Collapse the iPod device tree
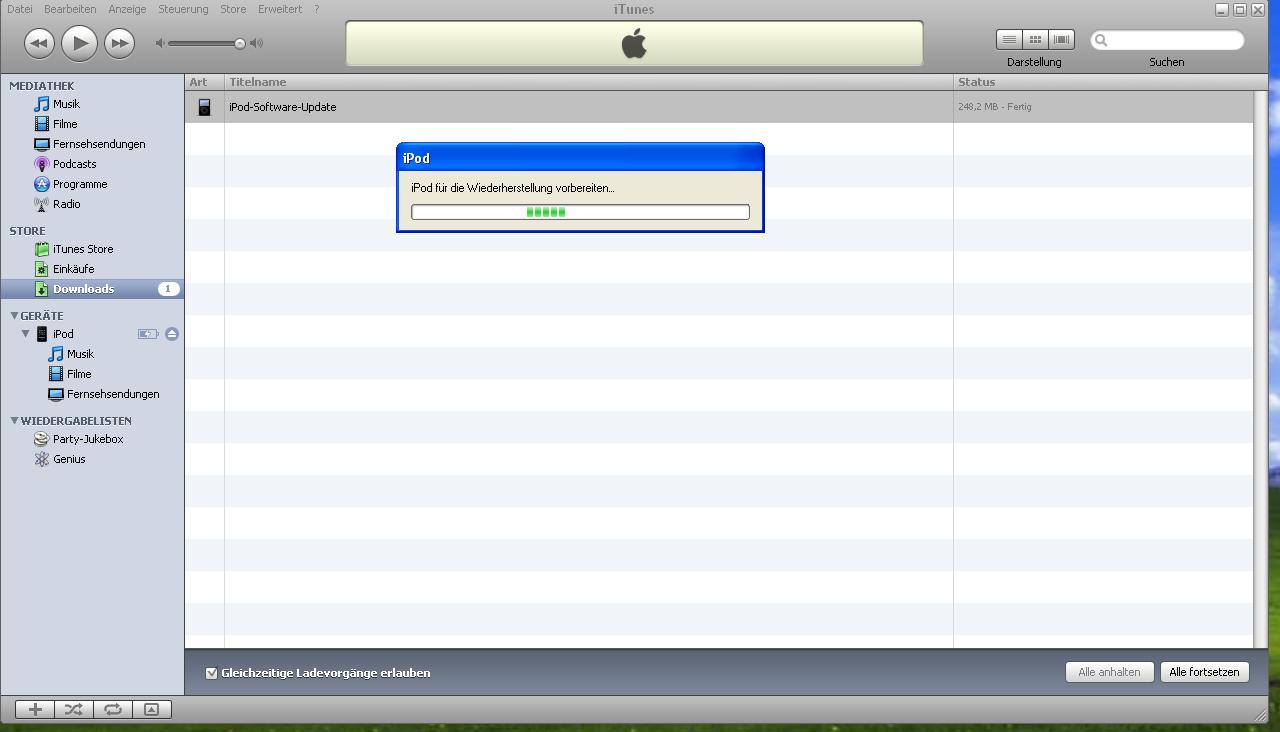The width and height of the screenshot is (1280, 732). pos(26,334)
